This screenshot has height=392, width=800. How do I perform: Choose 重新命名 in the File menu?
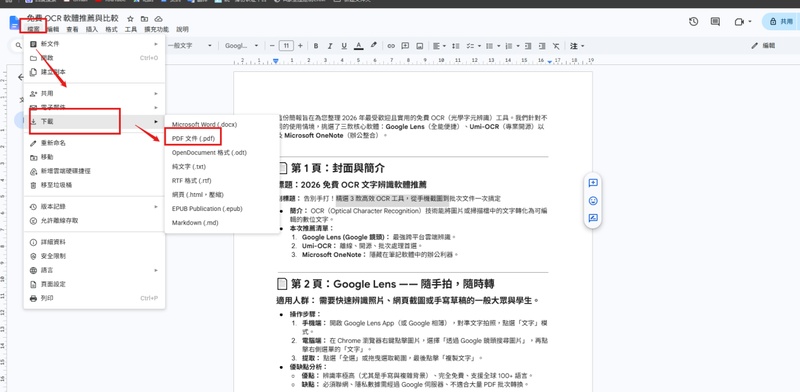(94, 143)
